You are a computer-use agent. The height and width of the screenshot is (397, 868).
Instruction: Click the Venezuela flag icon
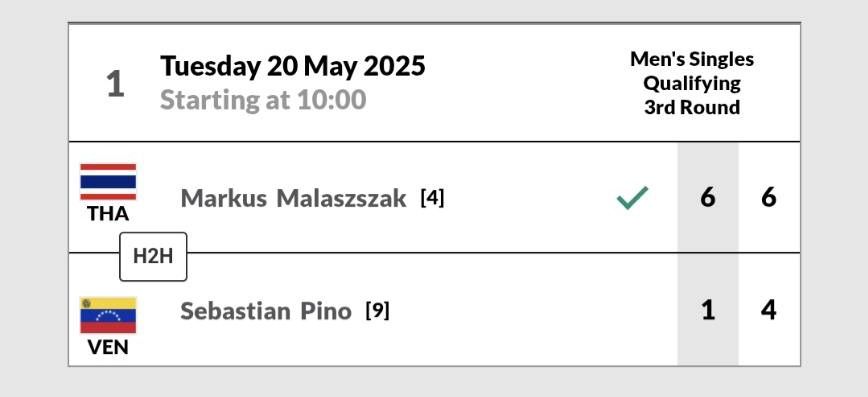point(108,315)
